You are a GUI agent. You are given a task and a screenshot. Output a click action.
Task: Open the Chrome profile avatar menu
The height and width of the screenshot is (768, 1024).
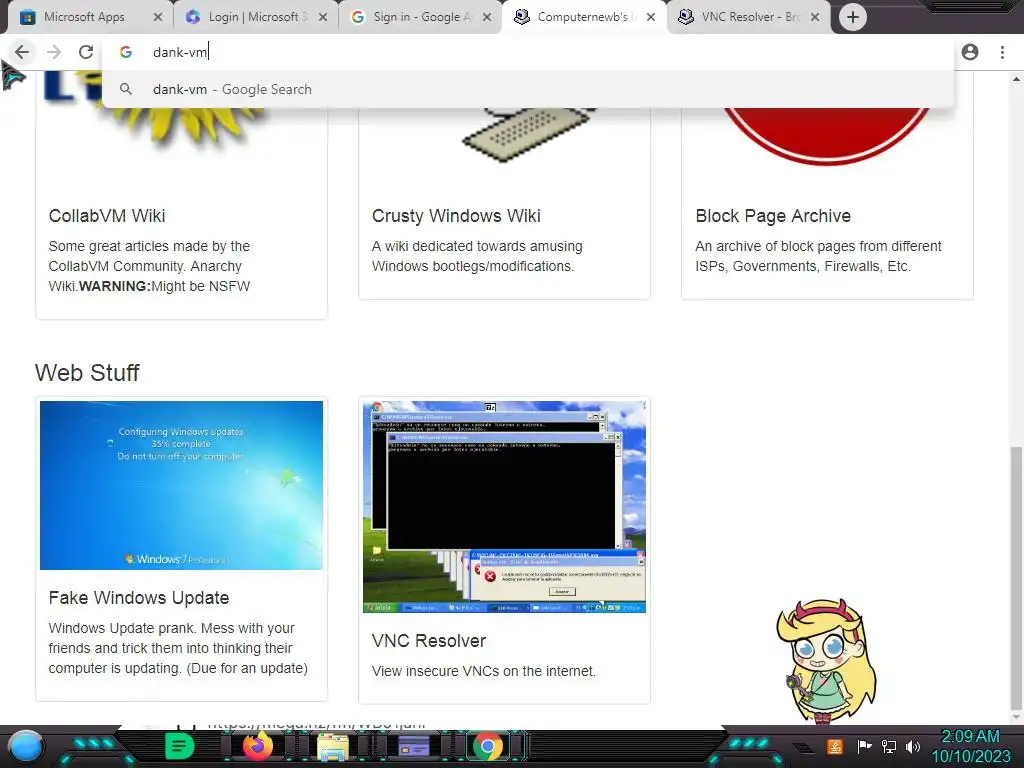pyautogui.click(x=970, y=52)
